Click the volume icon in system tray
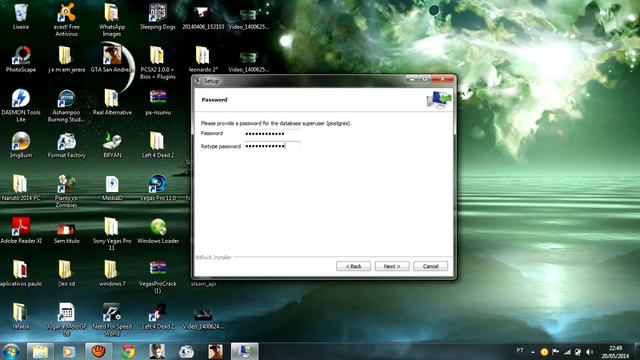 tap(589, 352)
